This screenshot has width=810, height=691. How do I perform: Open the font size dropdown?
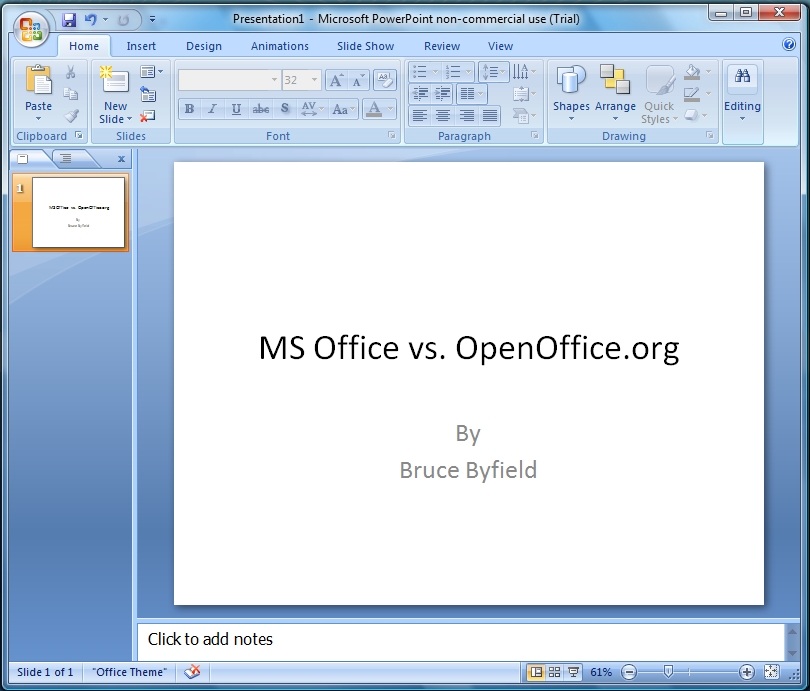point(313,78)
